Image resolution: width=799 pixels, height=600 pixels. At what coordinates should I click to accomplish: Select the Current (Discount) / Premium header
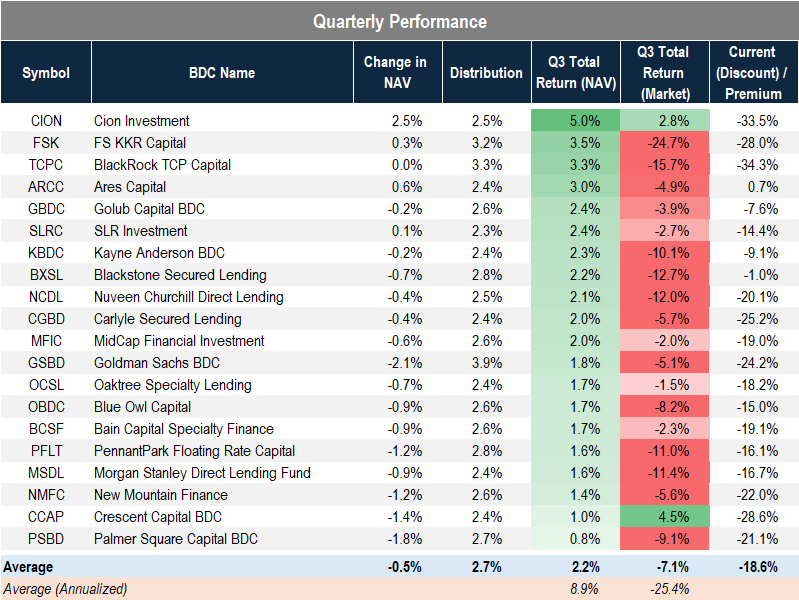[x=752, y=72]
